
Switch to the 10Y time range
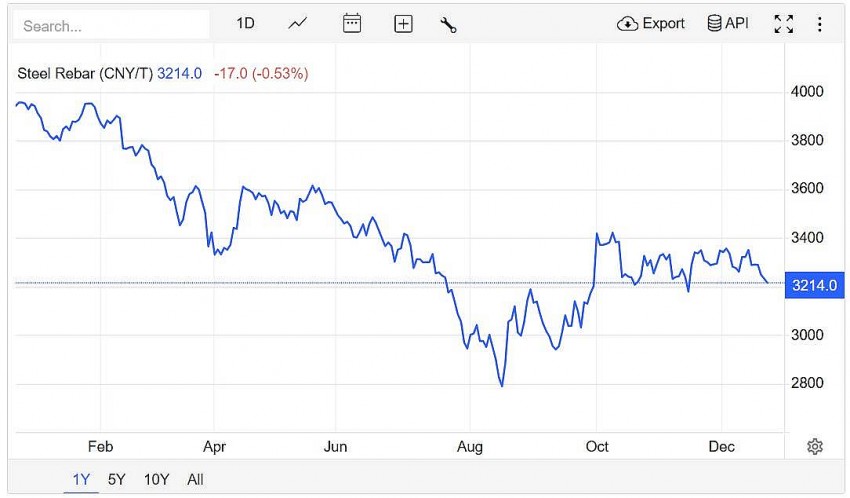tap(156, 480)
